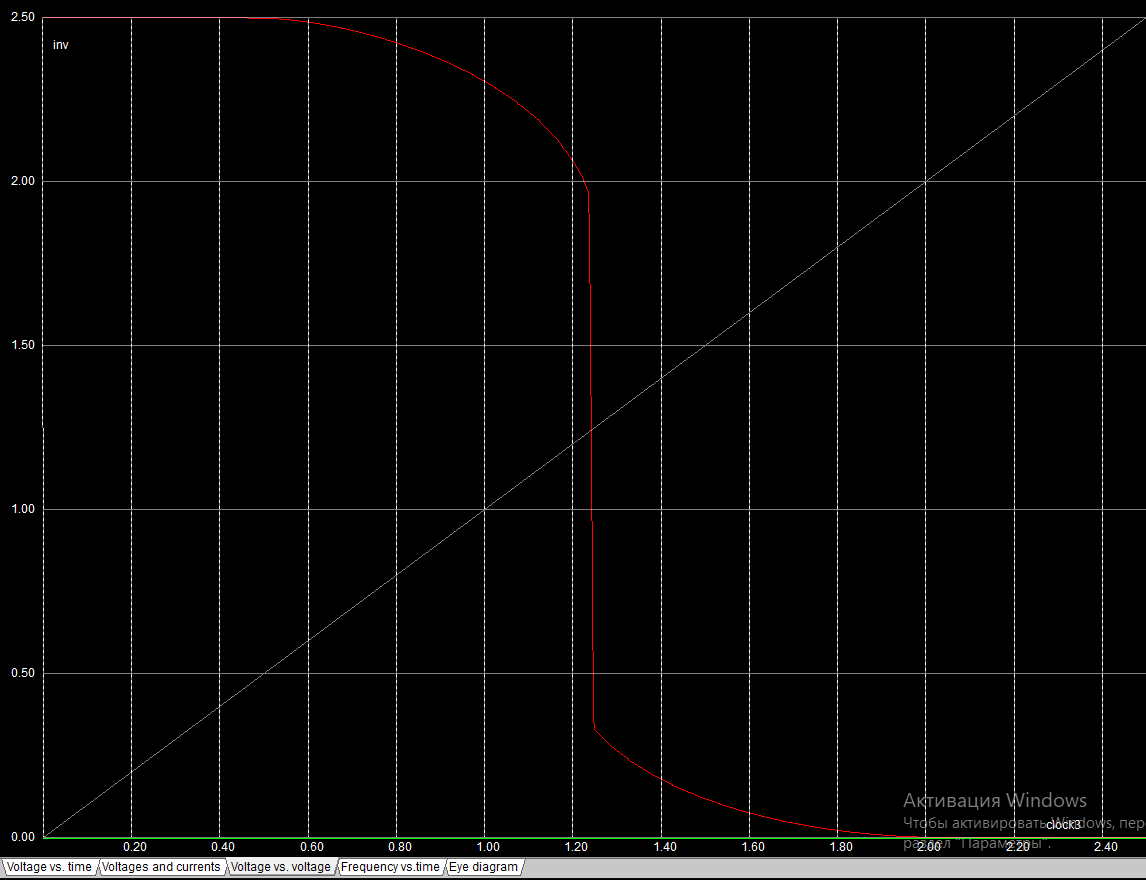Open the Frequency vs.time tab

[390, 867]
